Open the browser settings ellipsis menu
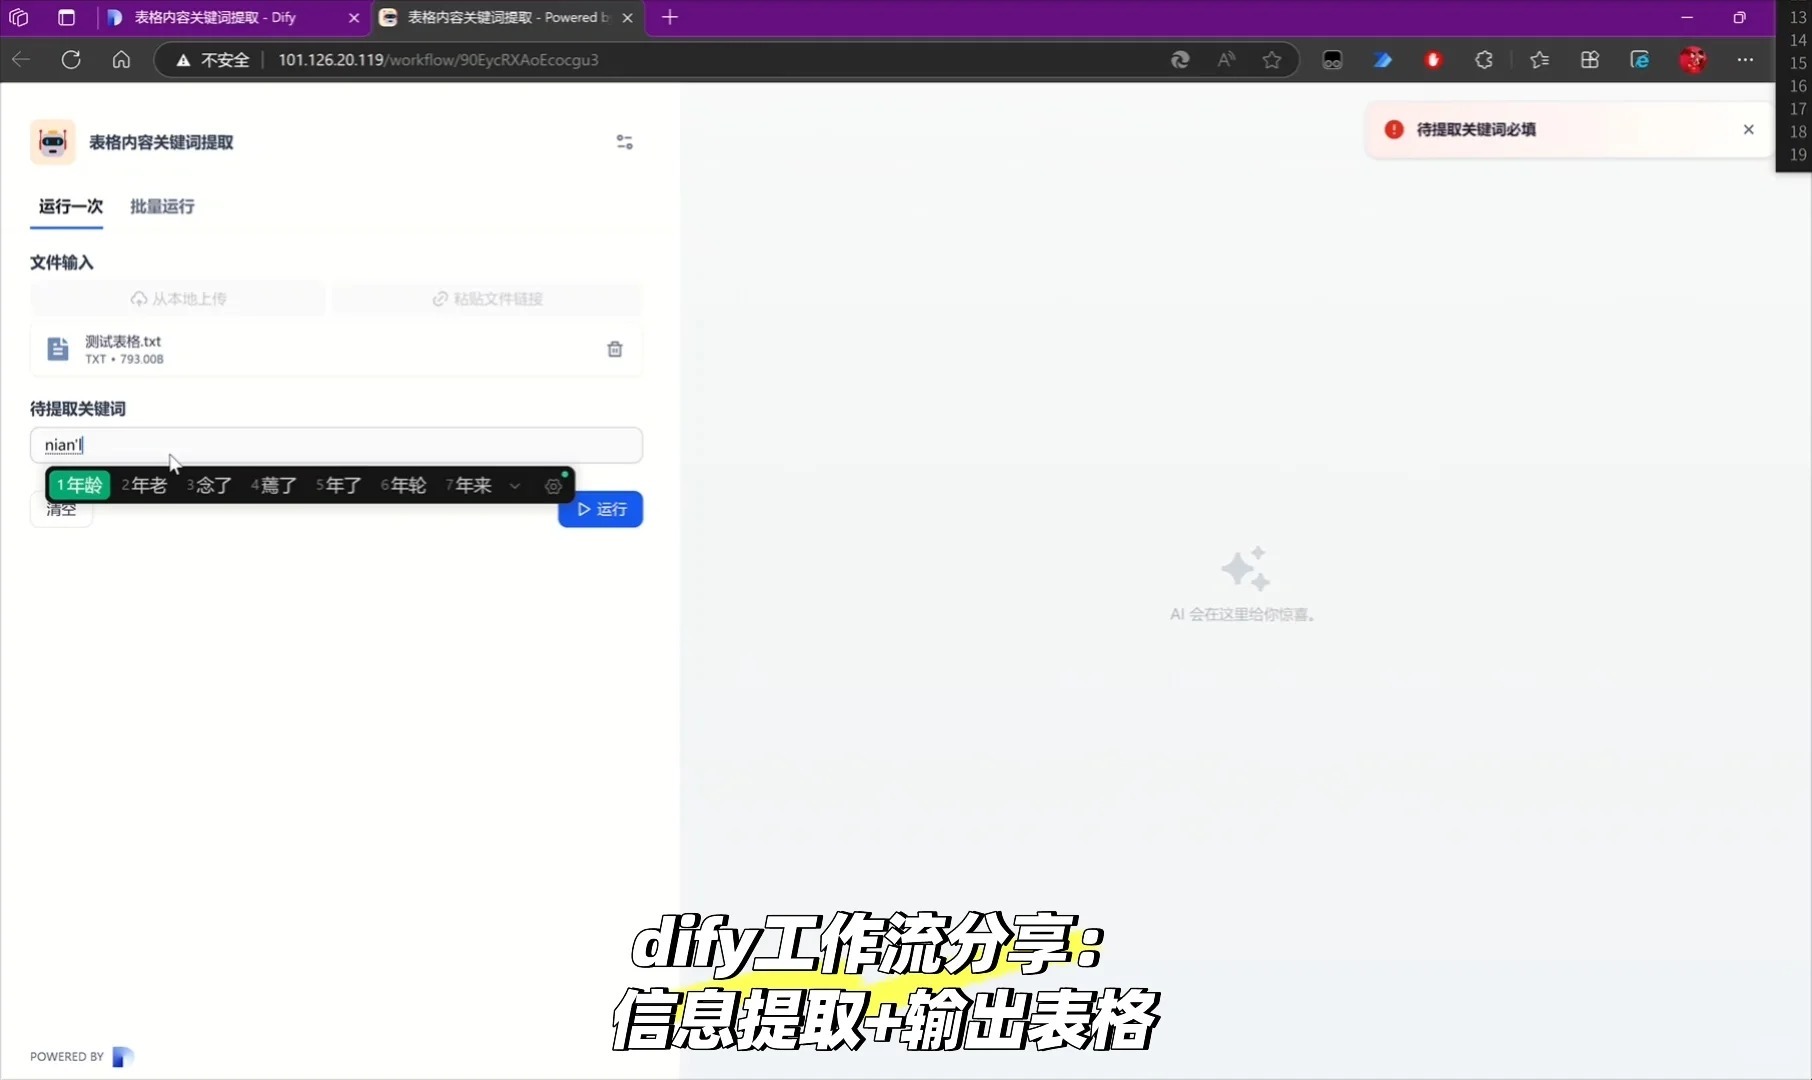 click(x=1746, y=60)
